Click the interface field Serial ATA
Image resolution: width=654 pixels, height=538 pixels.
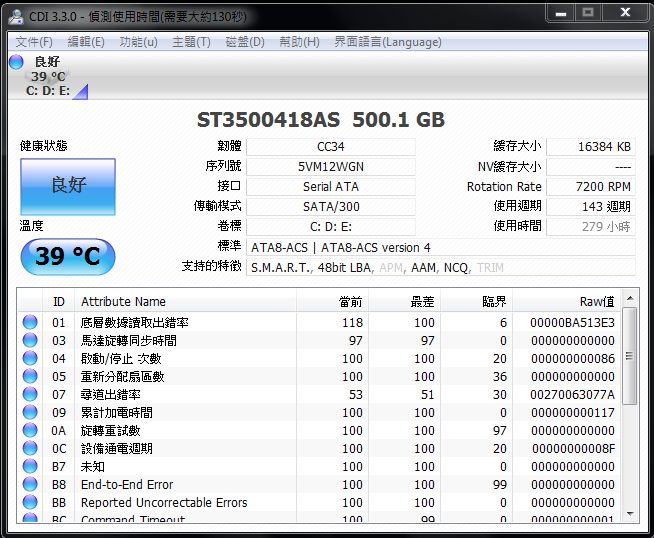pyautogui.click(x=331, y=187)
